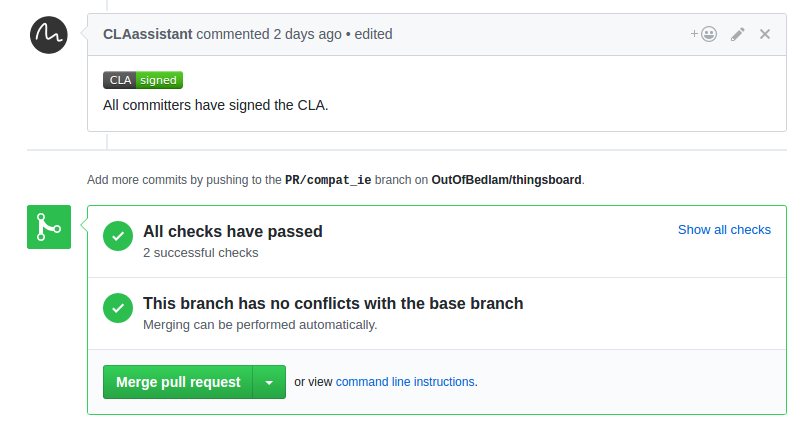This screenshot has width=801, height=421.
Task: Open CLAassistant user profile link
Action: click(x=147, y=34)
